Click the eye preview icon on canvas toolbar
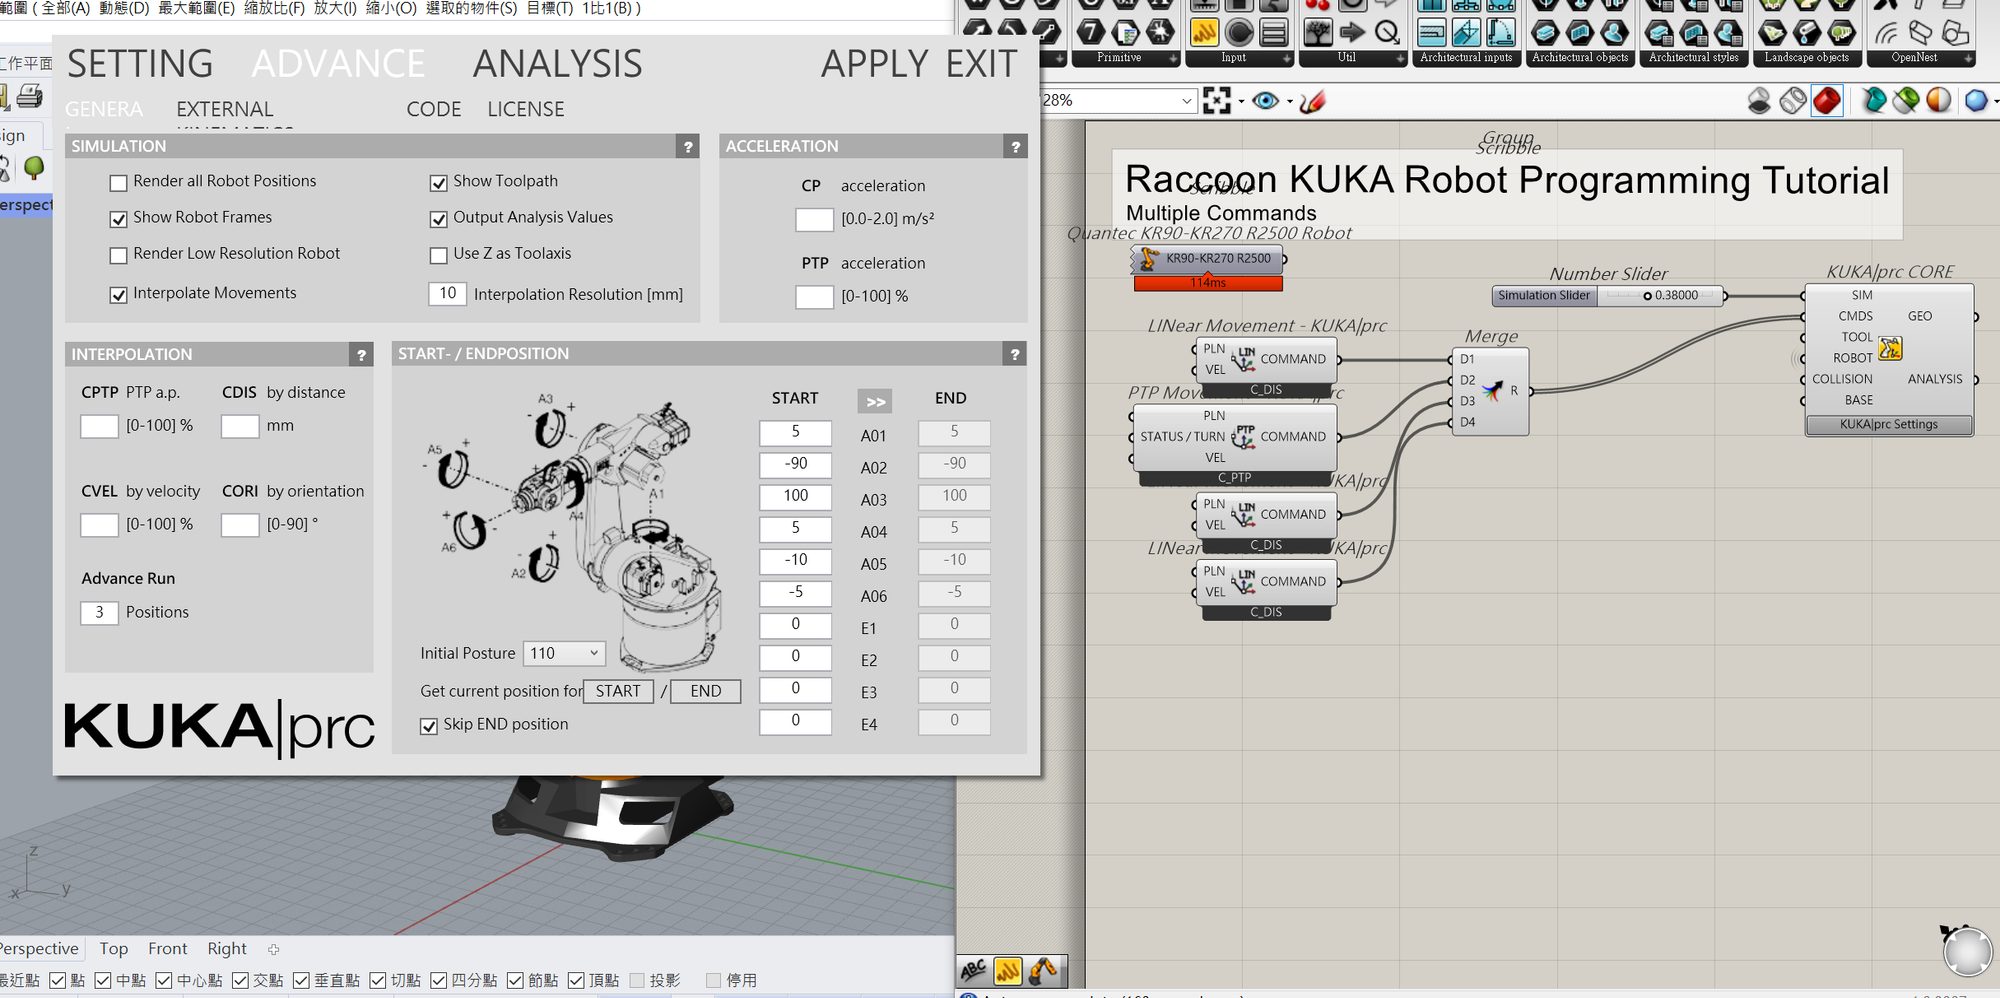The width and height of the screenshot is (2000, 998). click(x=1265, y=100)
